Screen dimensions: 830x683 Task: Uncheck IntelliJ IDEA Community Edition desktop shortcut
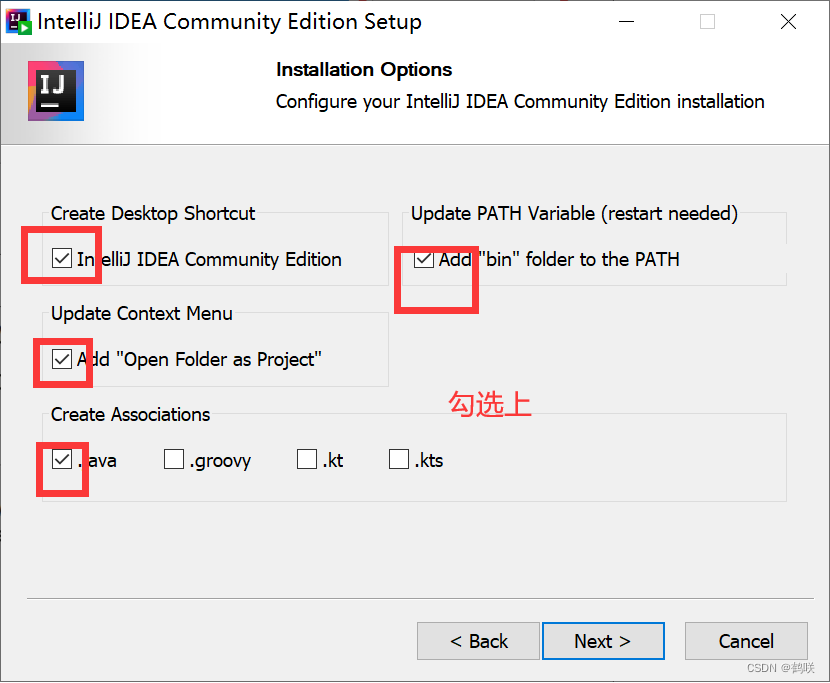click(x=63, y=259)
